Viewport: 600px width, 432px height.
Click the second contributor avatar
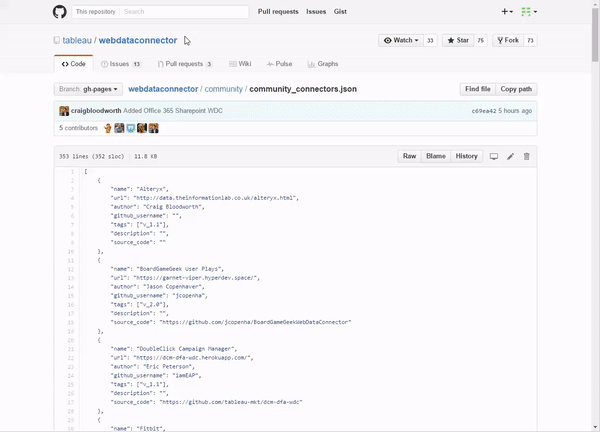tap(119, 128)
